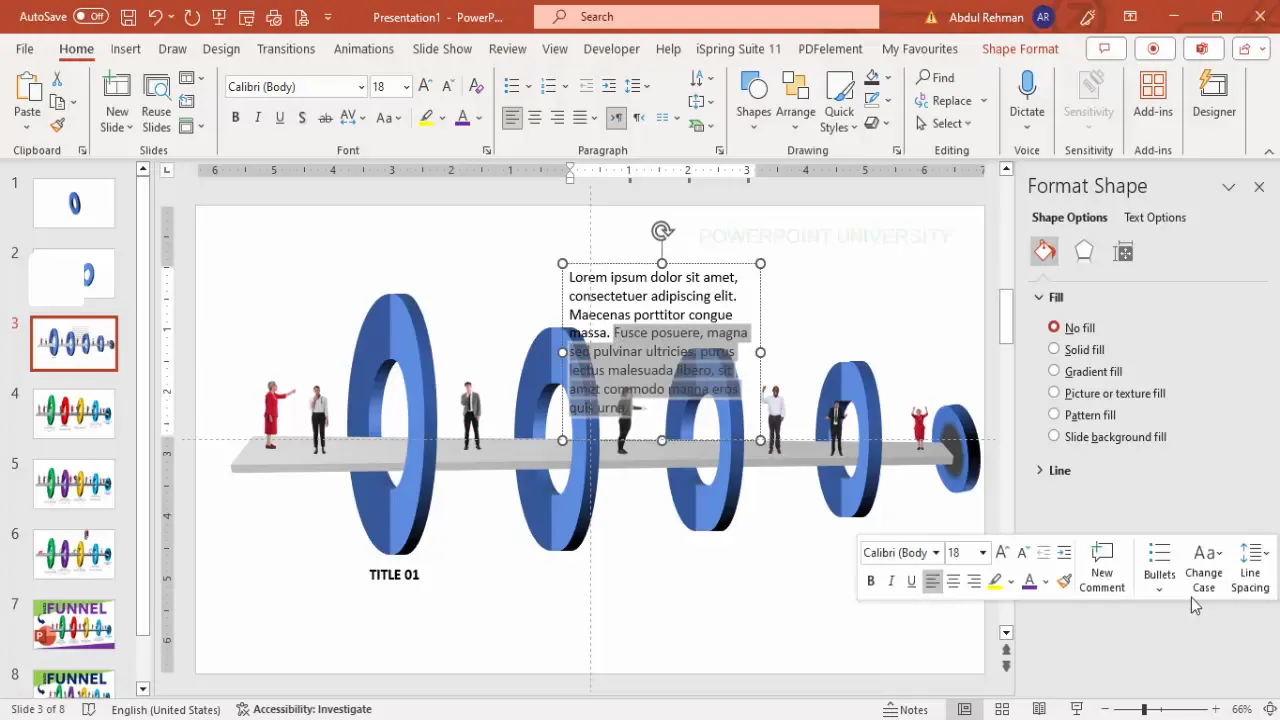Choose Slide background fill option
Image resolution: width=1280 pixels, height=720 pixels.
click(1054, 436)
